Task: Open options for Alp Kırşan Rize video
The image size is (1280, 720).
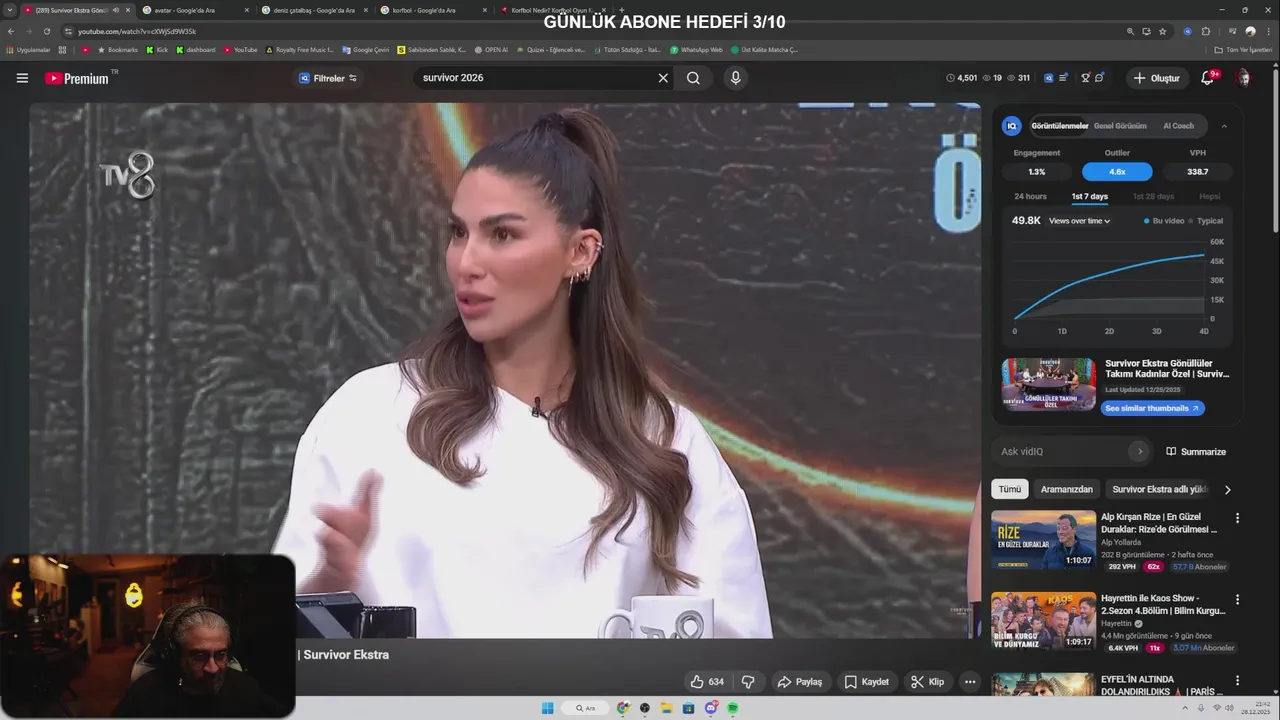Action: pos(1237,518)
